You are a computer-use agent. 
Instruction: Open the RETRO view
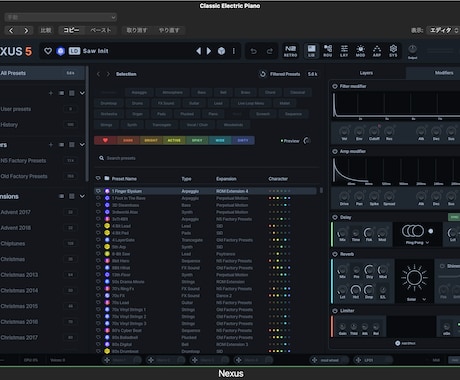[290, 51]
